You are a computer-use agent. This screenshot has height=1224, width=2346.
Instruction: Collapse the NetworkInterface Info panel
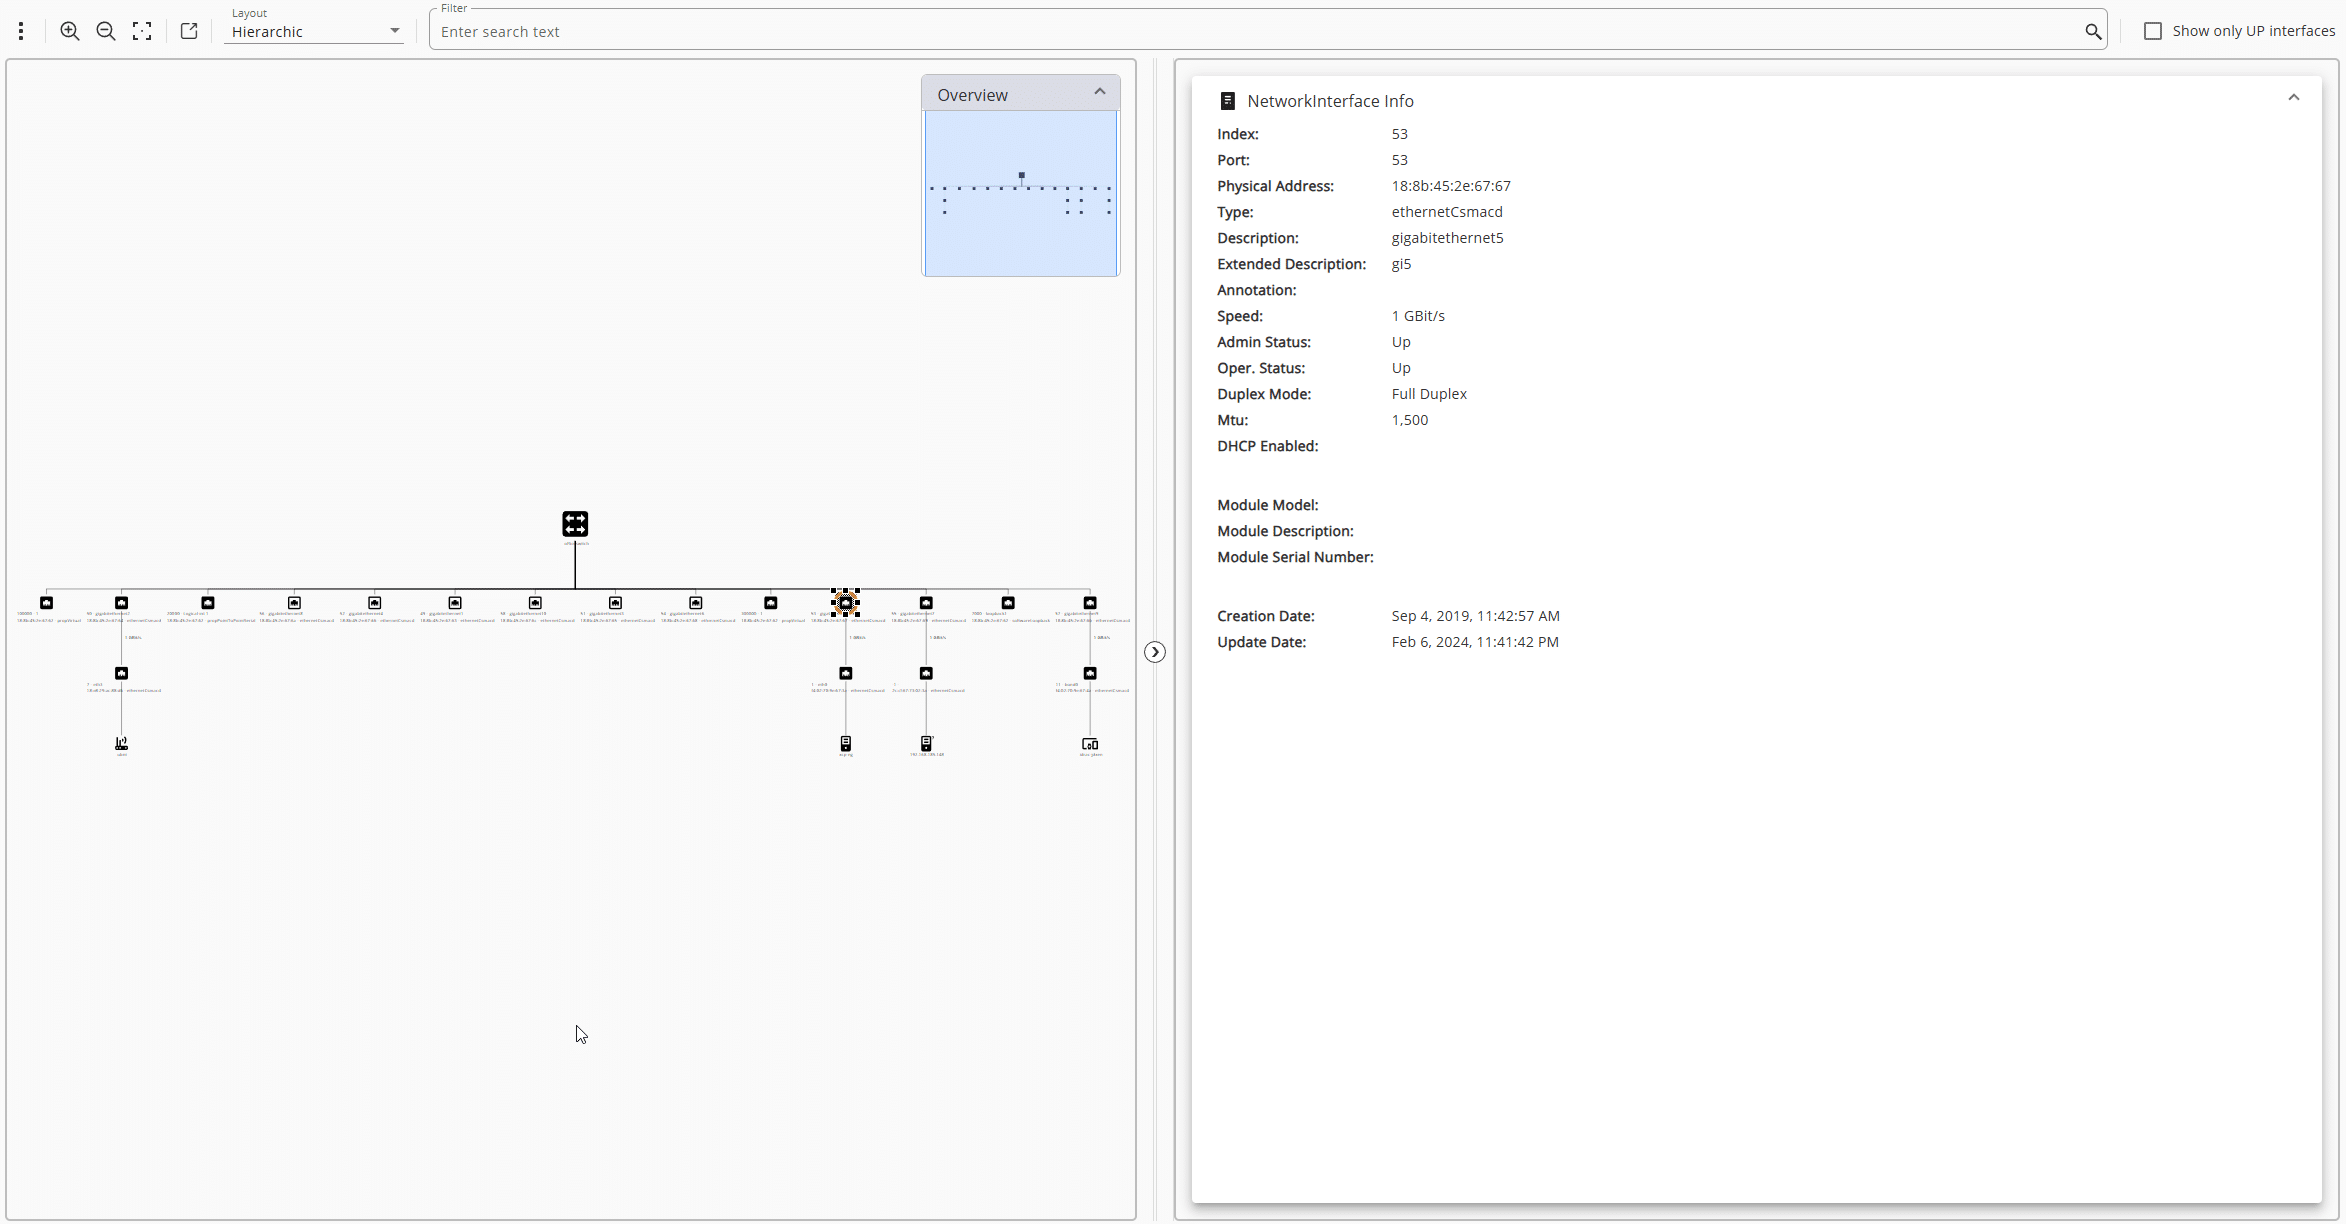click(2293, 98)
